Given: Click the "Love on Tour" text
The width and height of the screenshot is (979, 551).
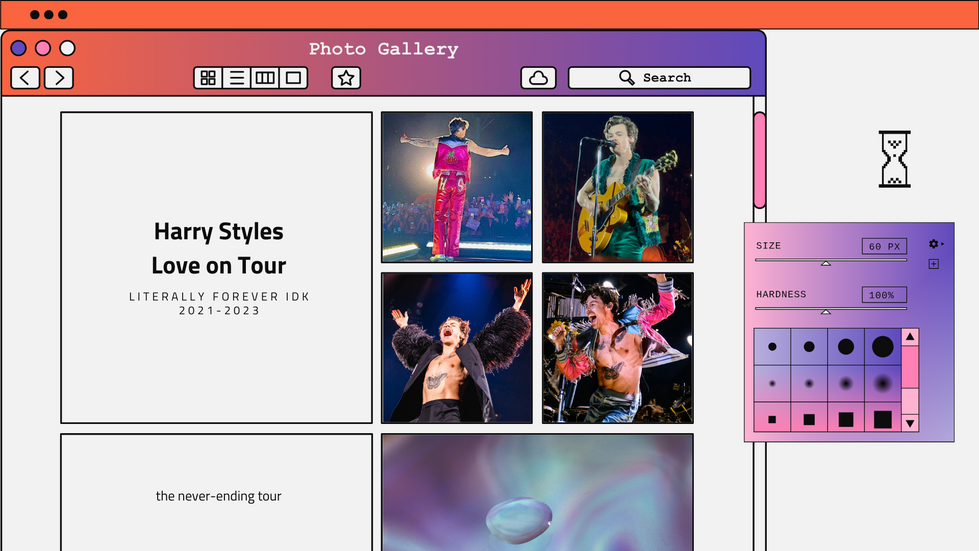Looking at the screenshot, I should tap(219, 266).
